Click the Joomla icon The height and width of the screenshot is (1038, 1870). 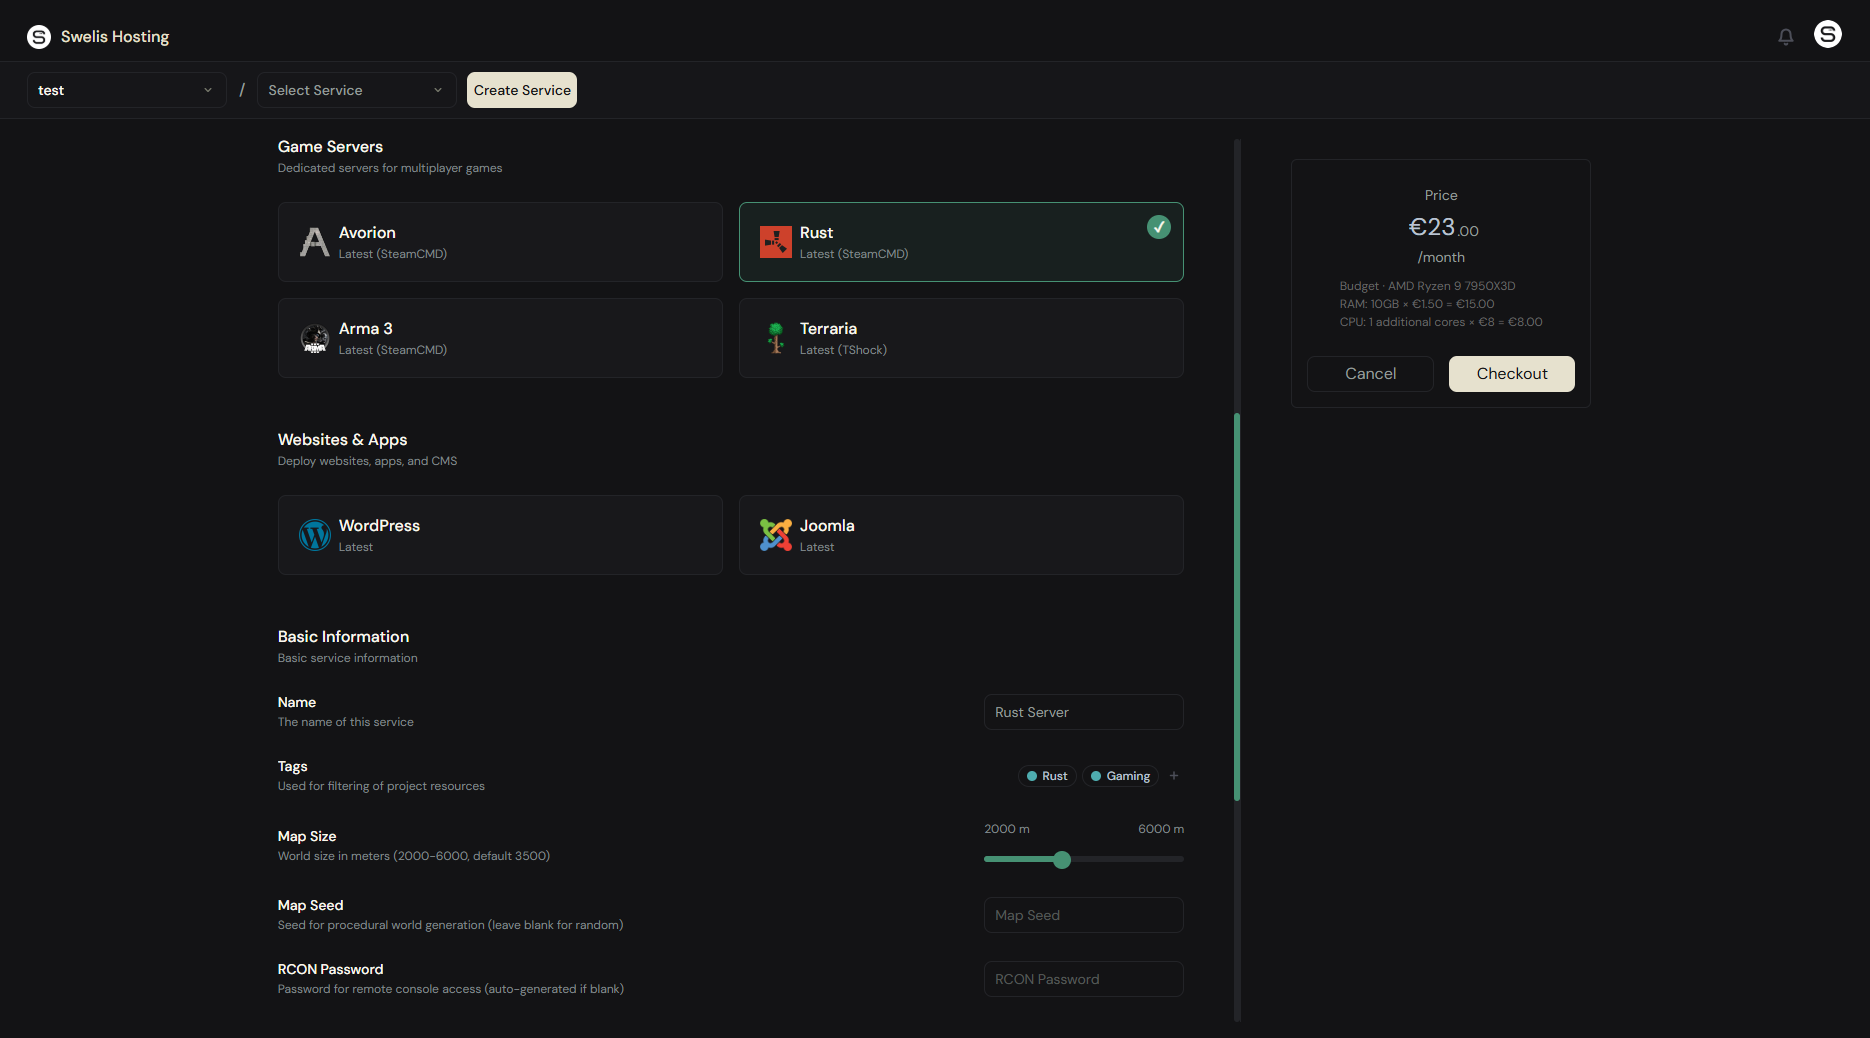coord(775,535)
